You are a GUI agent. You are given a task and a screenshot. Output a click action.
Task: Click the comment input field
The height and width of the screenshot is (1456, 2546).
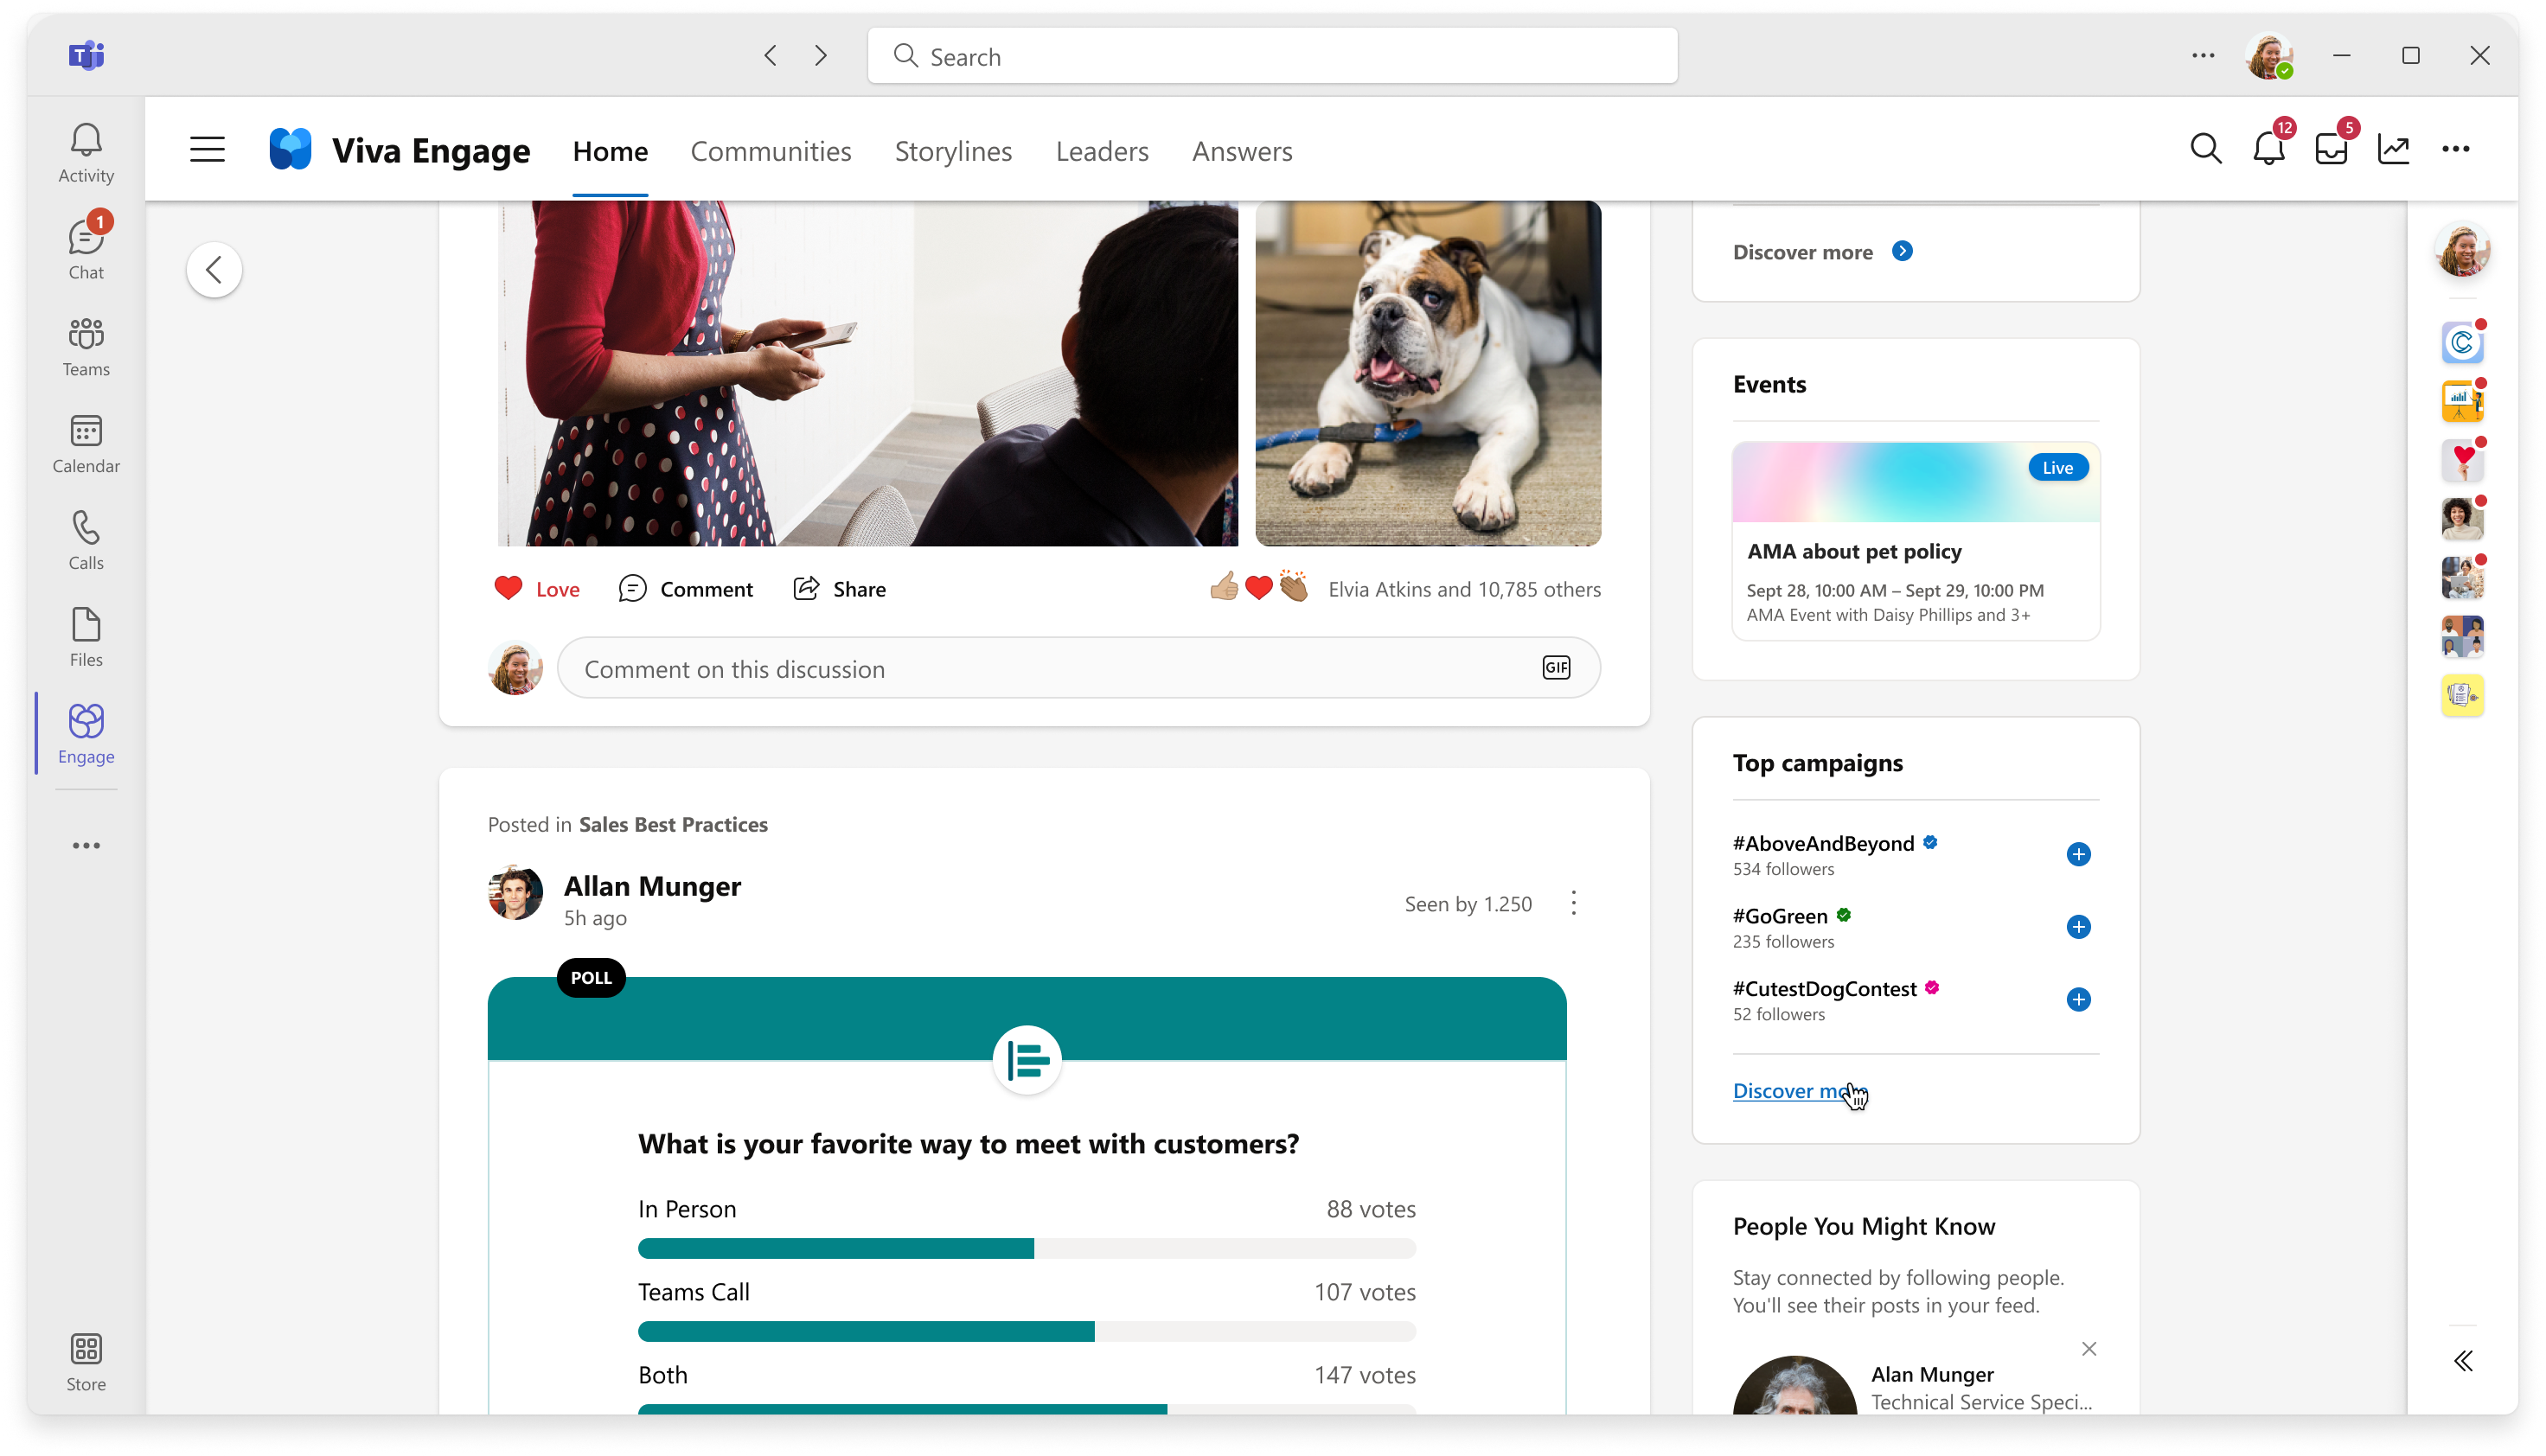[1079, 667]
